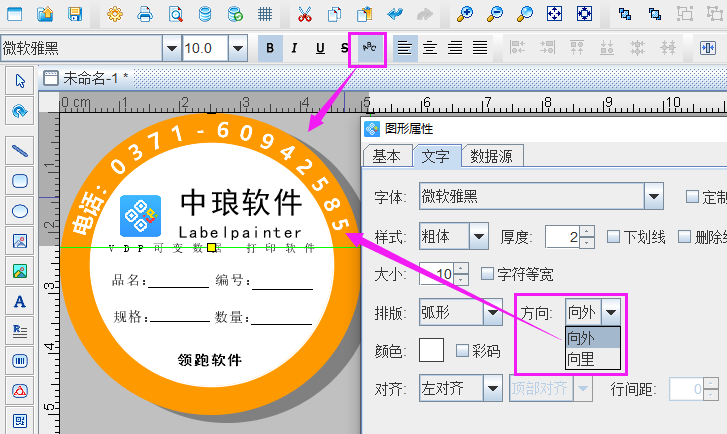Switch to the 文字 tab
This screenshot has width=727, height=434.
[x=436, y=156]
